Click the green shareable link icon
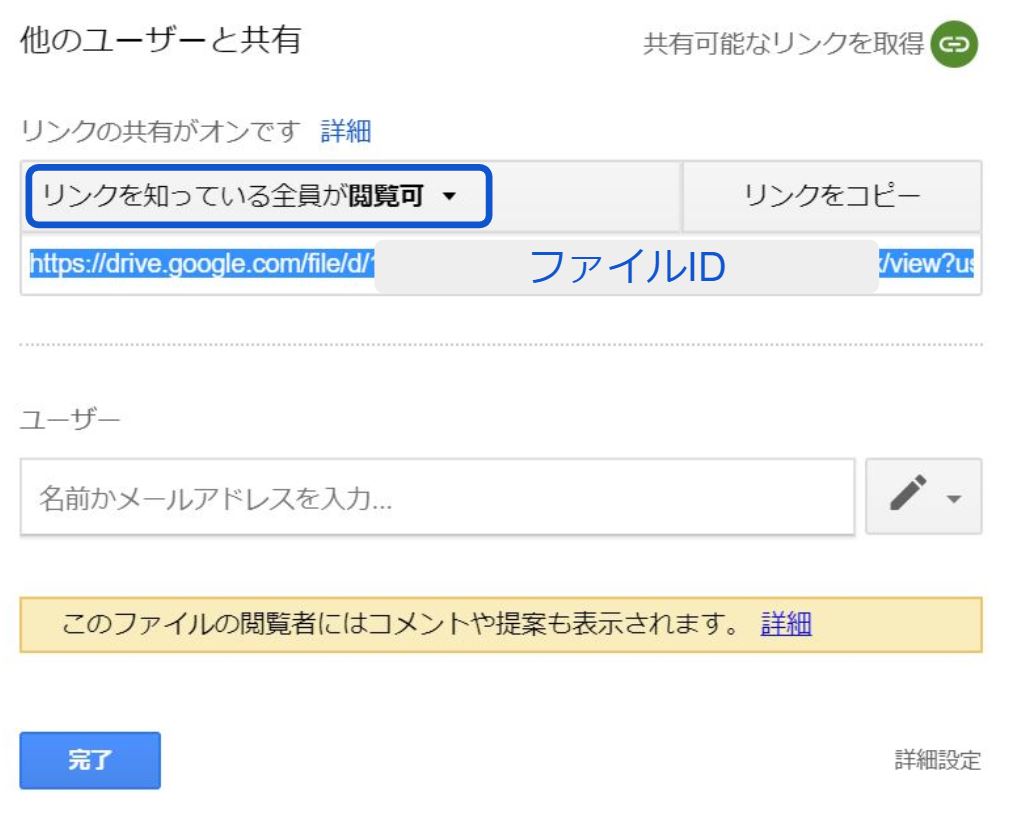Screen dimensions: 1027x813 [954, 44]
